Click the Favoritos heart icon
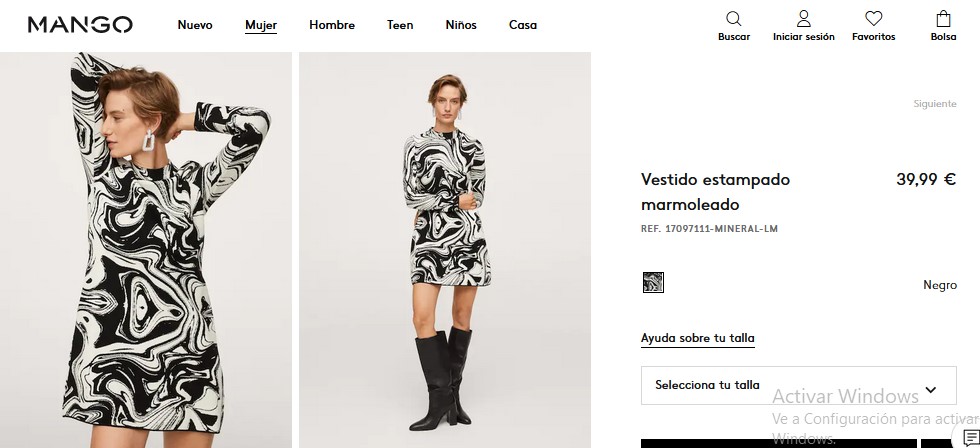The height and width of the screenshot is (448, 980). click(873, 19)
